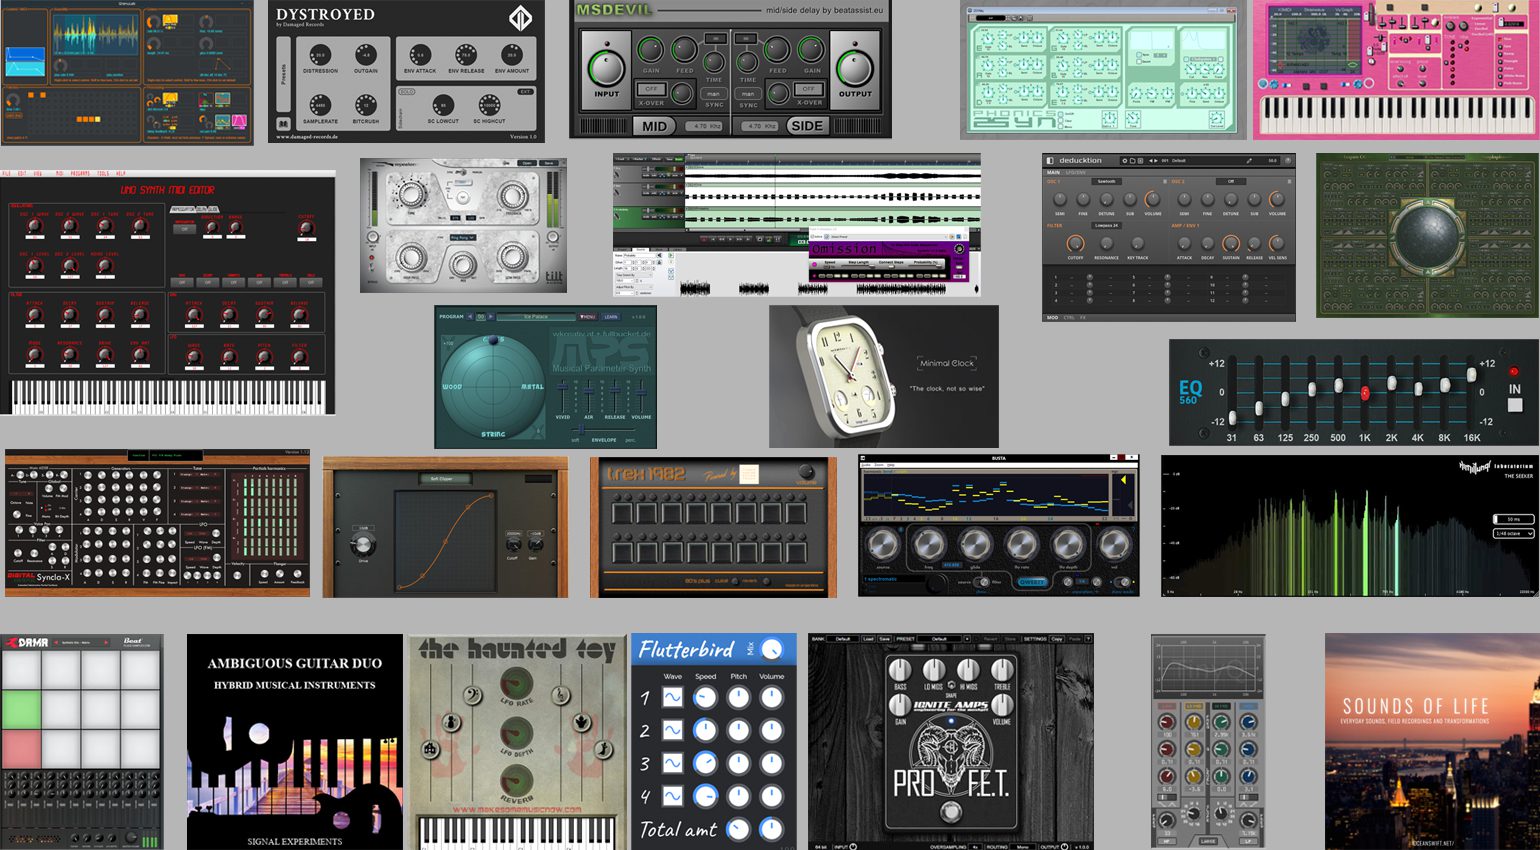Open the Dystroyed Presets vertical button
The height and width of the screenshot is (850, 1540).
(284, 74)
